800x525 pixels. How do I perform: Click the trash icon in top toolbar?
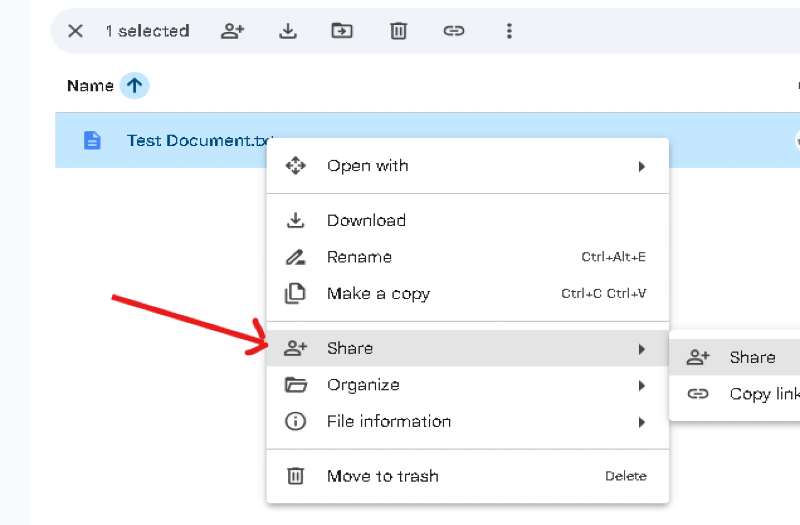pyautogui.click(x=398, y=31)
